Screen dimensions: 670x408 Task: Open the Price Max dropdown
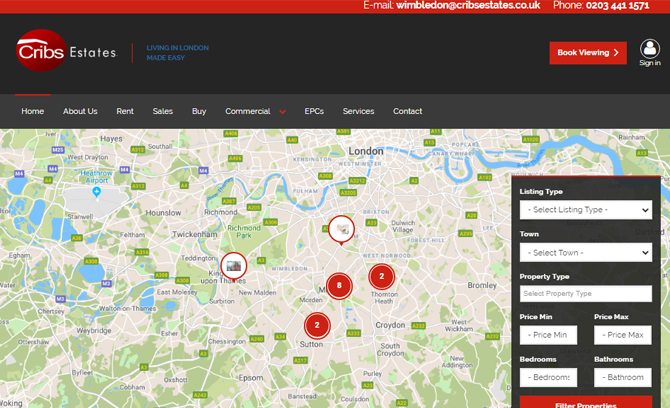click(623, 335)
